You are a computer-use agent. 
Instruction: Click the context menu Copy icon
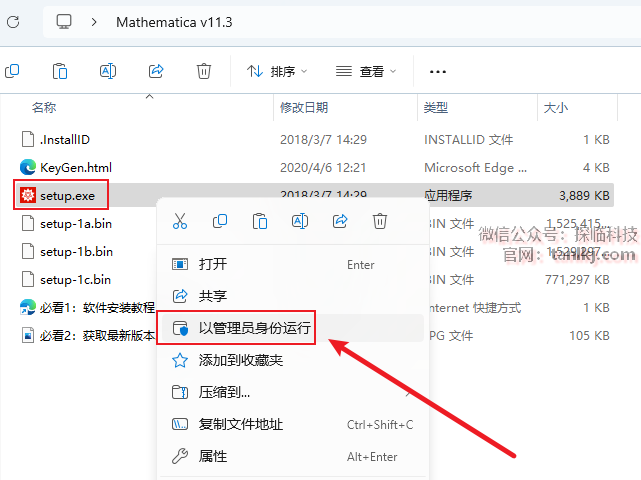click(220, 221)
